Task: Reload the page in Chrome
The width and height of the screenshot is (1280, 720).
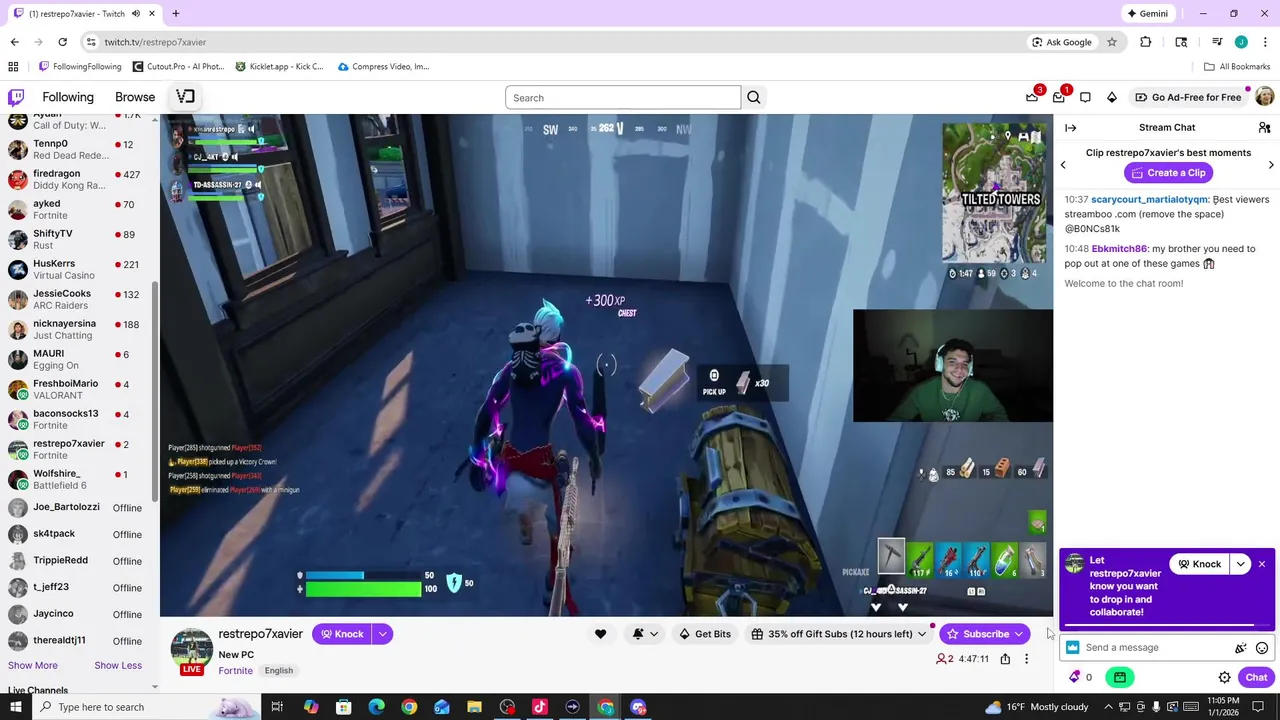Action: [62, 42]
